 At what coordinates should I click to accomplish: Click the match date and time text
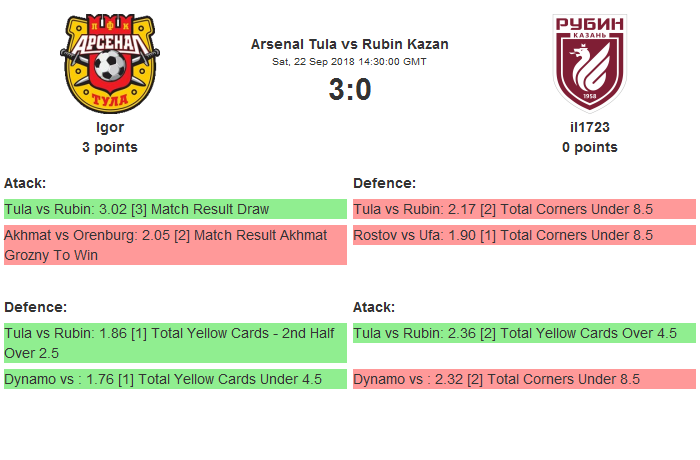[x=349, y=62]
